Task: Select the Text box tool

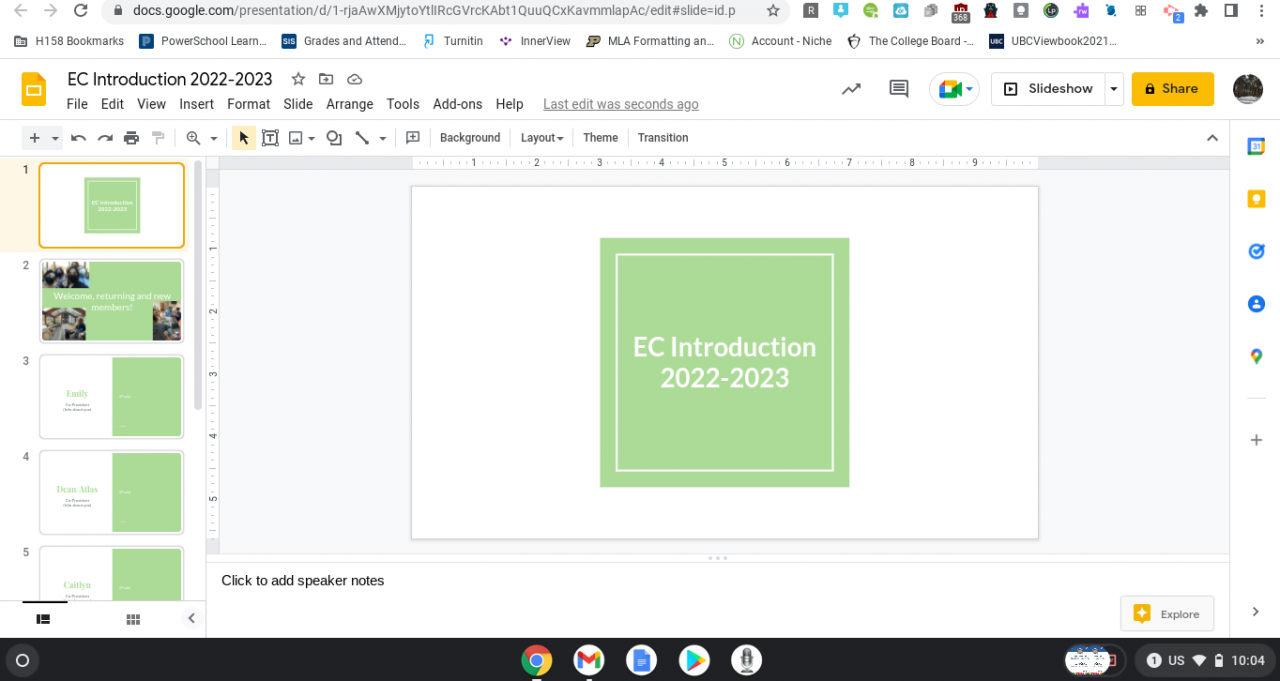Action: tap(270, 138)
